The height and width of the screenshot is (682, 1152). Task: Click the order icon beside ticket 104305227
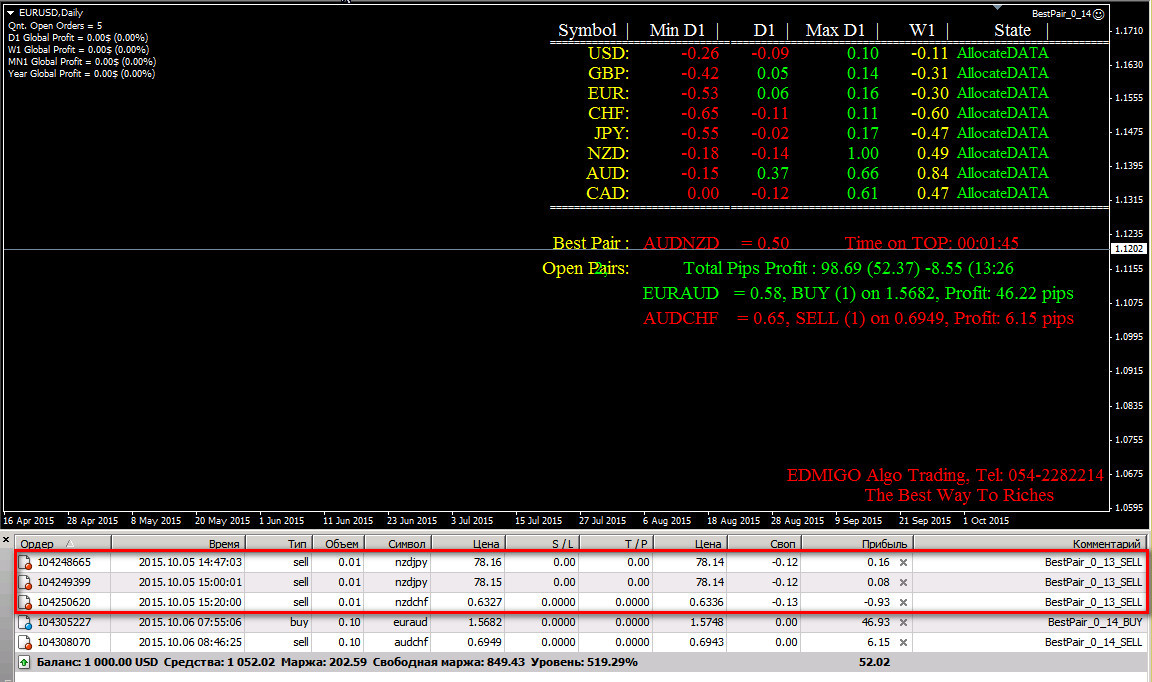coord(25,622)
